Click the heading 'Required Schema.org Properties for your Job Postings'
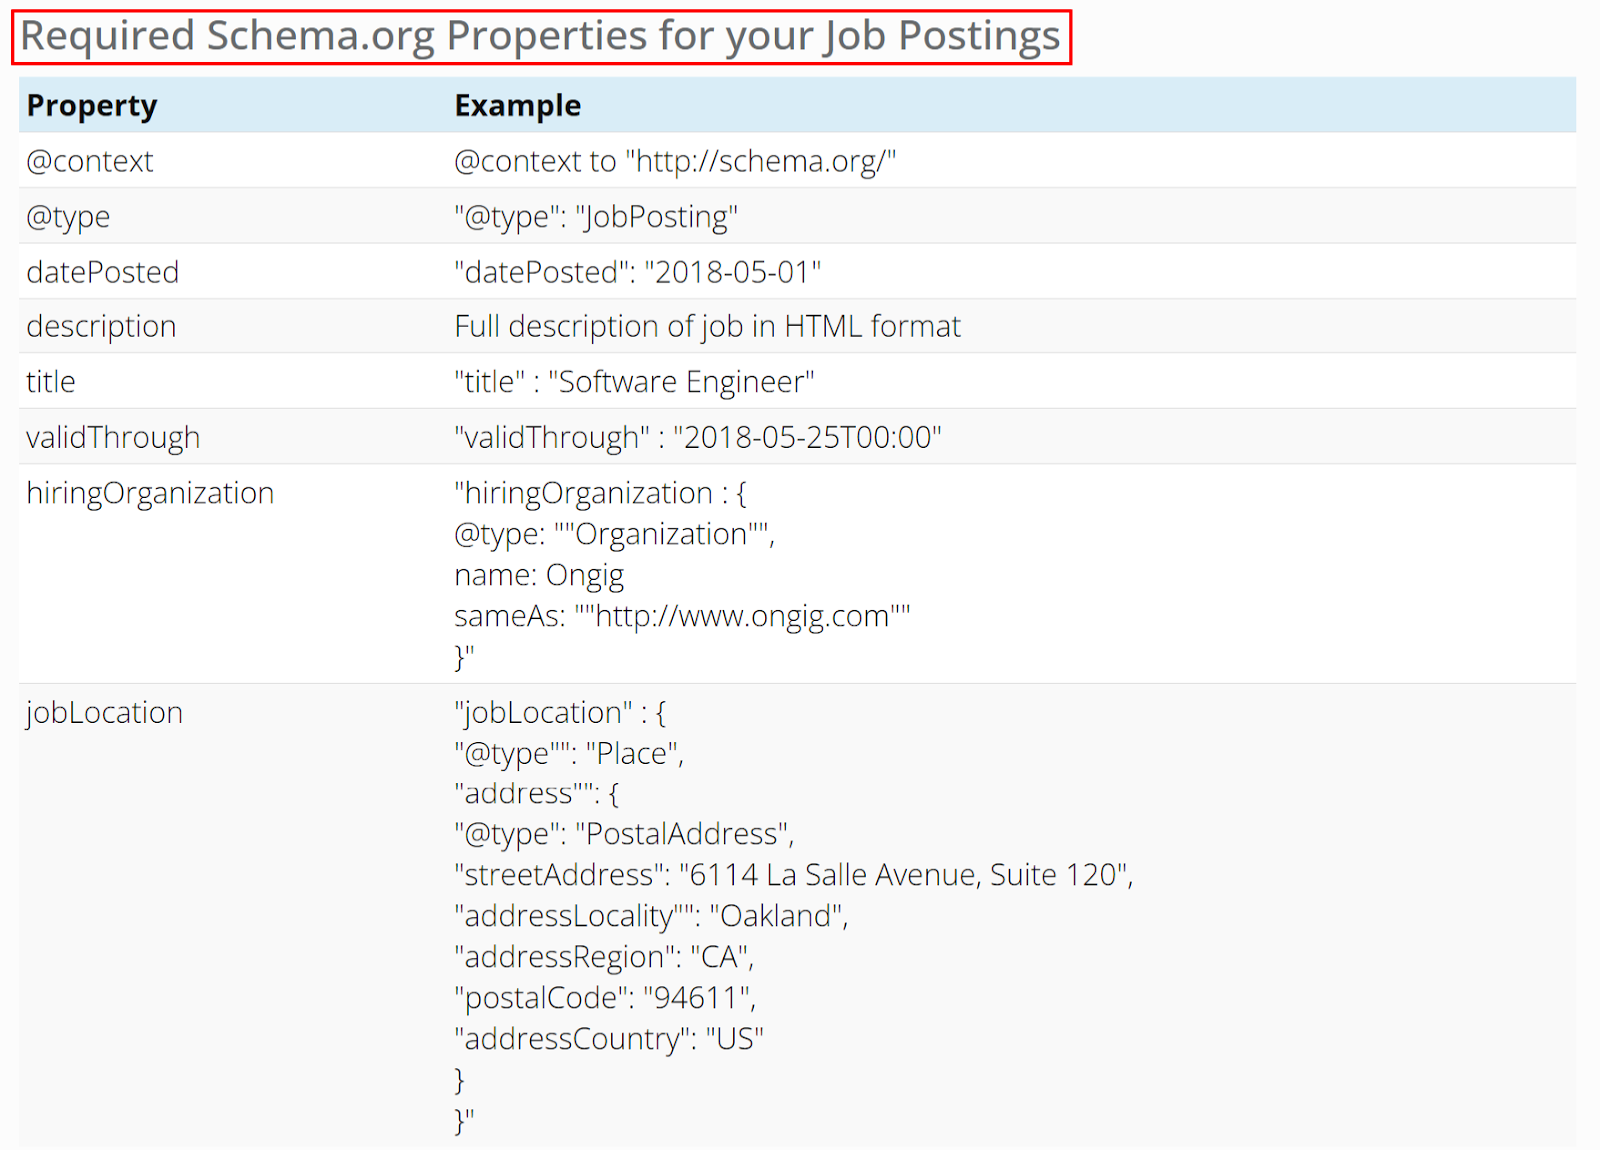 click(x=541, y=37)
